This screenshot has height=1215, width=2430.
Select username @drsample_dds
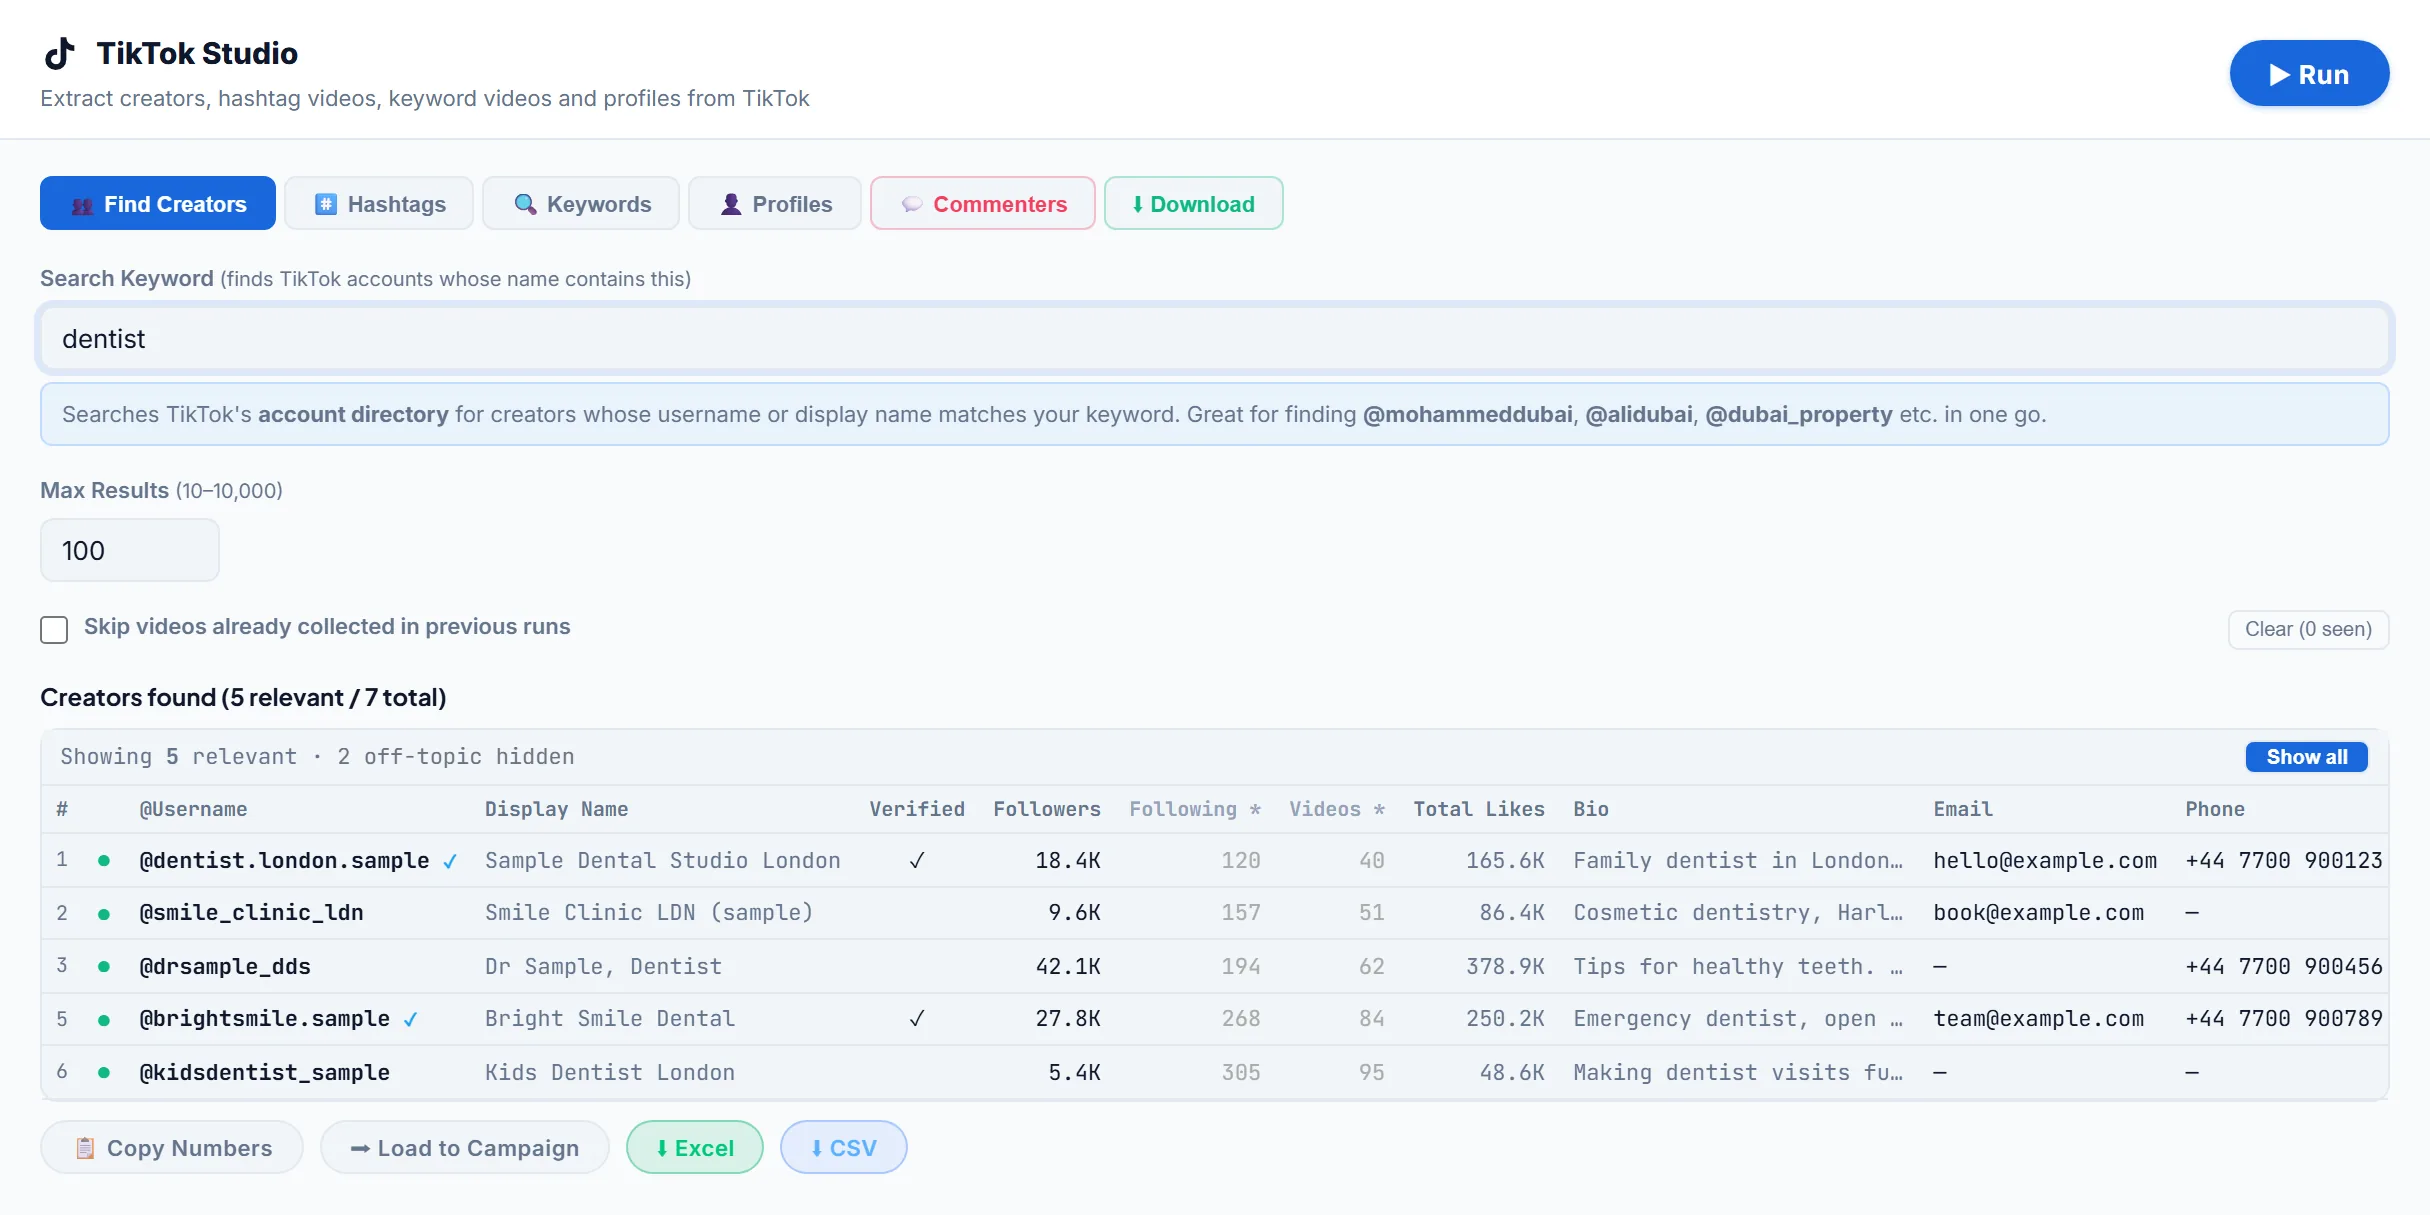[x=225, y=966]
